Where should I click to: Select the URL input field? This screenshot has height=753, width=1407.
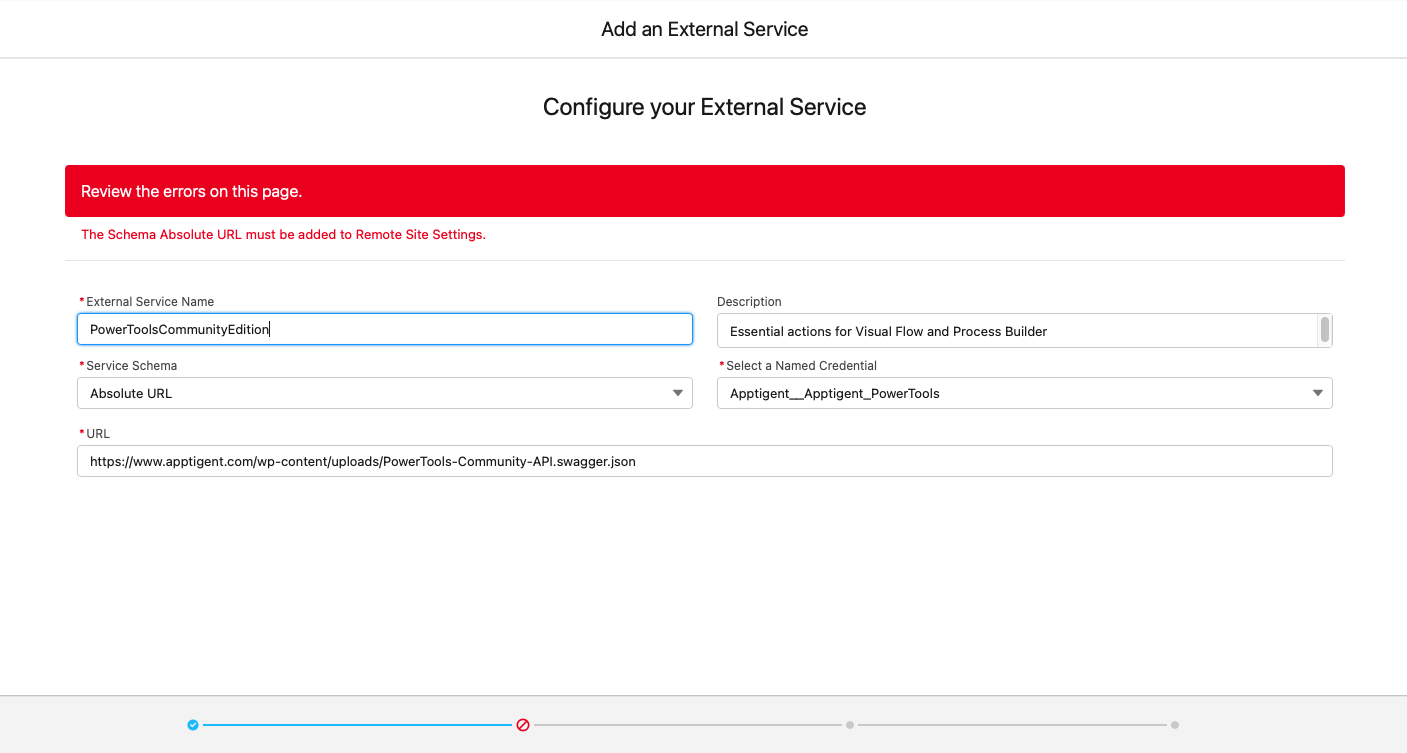point(704,461)
